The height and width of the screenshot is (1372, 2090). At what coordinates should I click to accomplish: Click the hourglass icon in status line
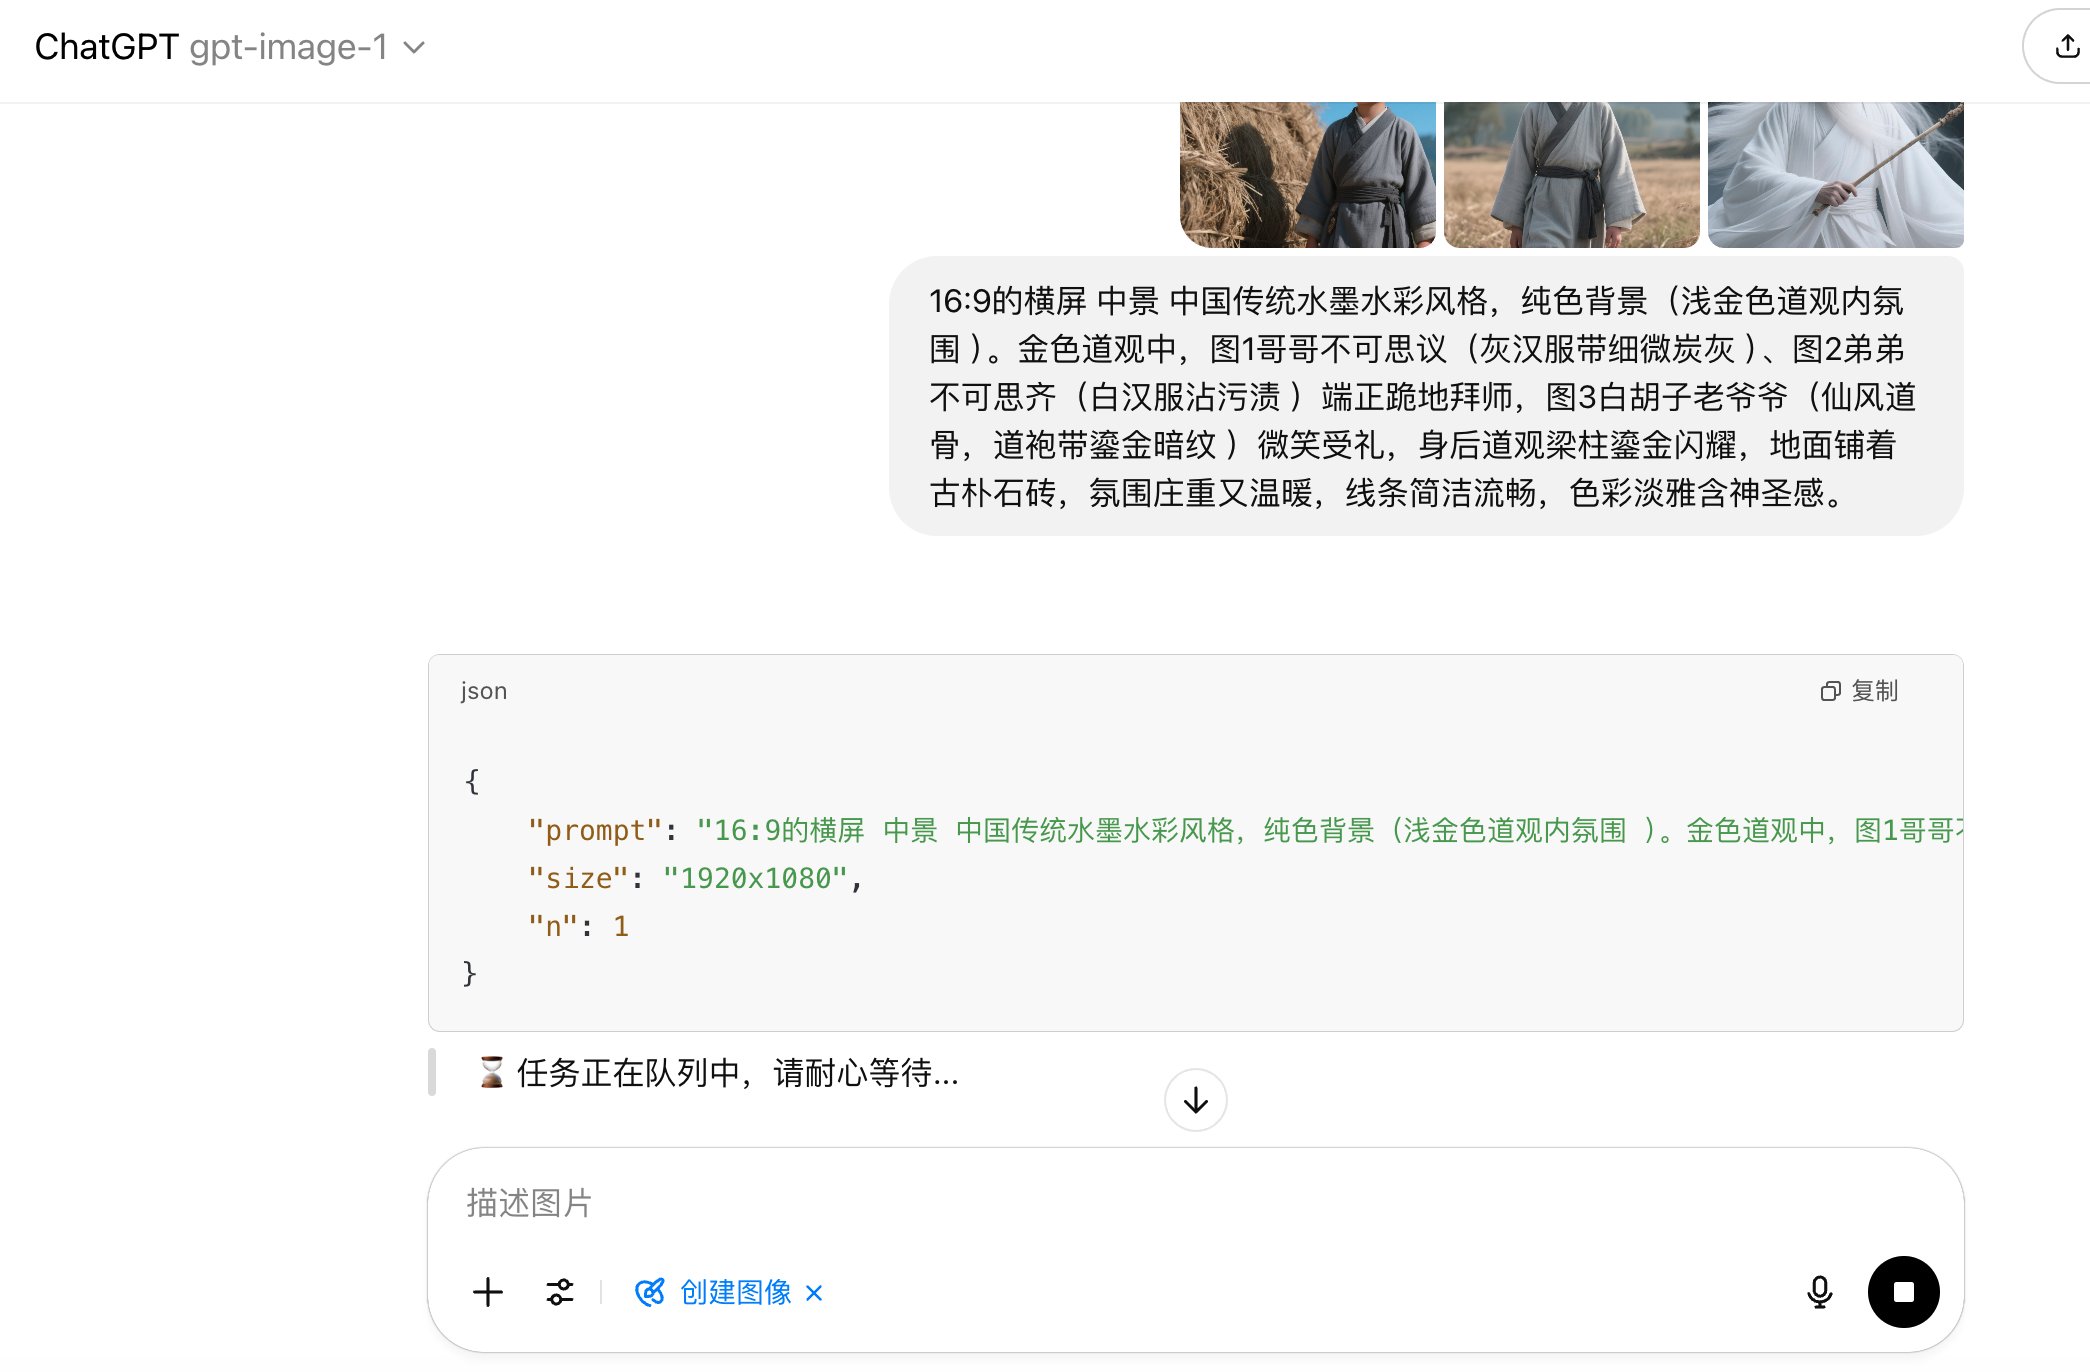[491, 1073]
